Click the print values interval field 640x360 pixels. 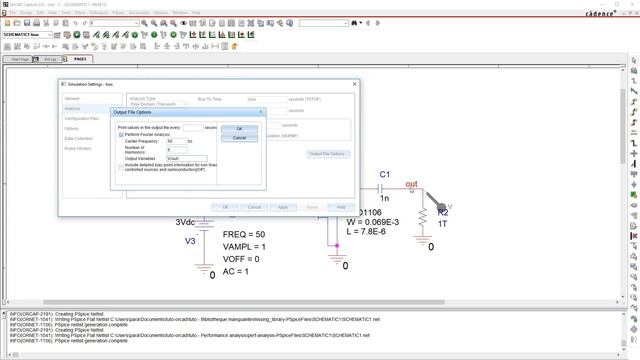[193, 128]
